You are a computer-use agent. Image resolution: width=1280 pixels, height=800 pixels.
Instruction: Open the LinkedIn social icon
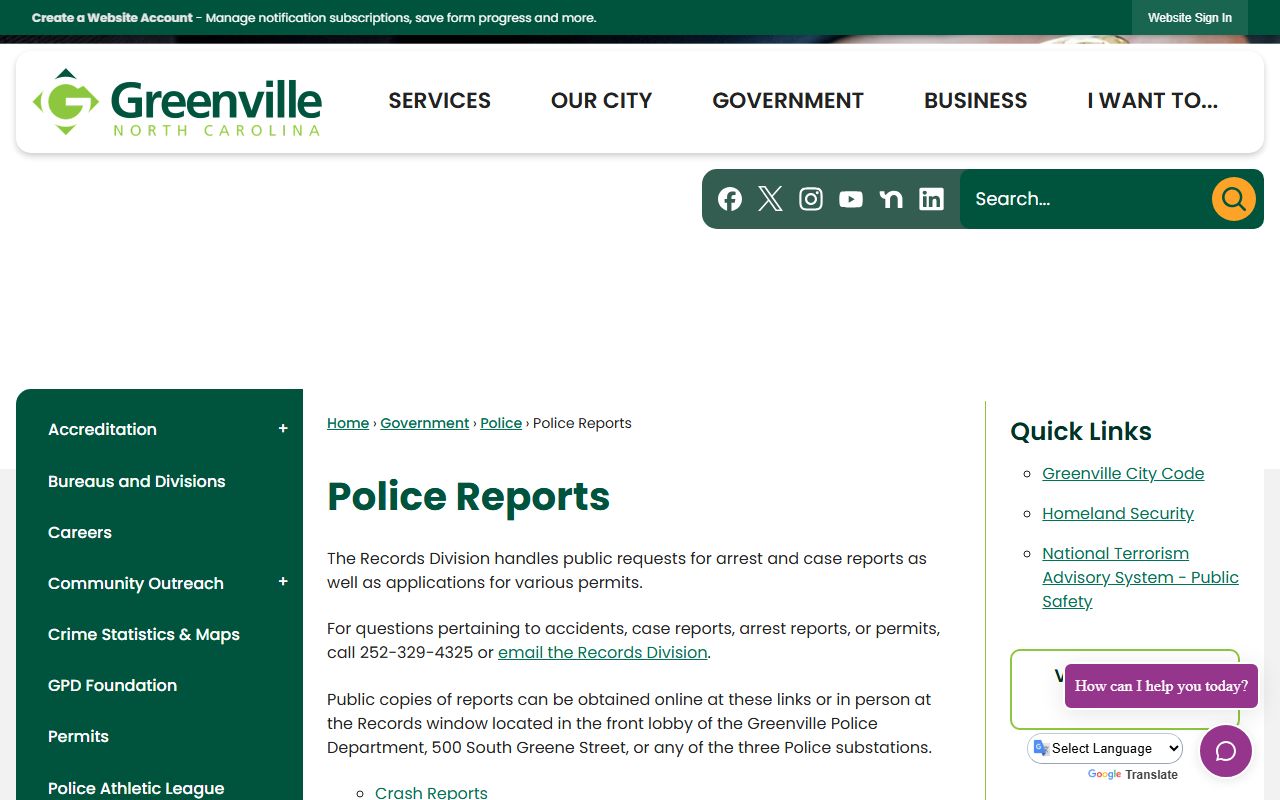(x=931, y=199)
